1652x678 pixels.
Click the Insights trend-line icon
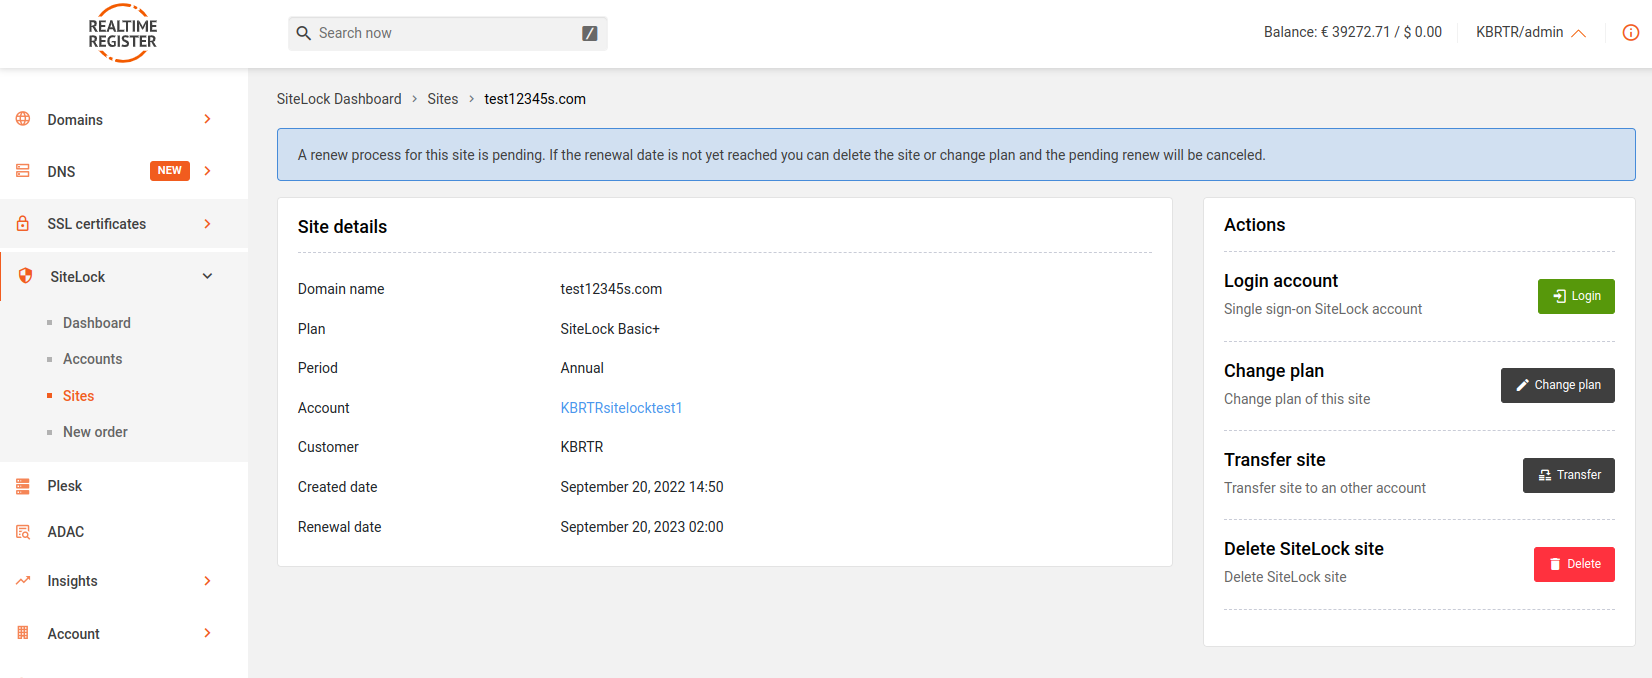click(x=23, y=581)
